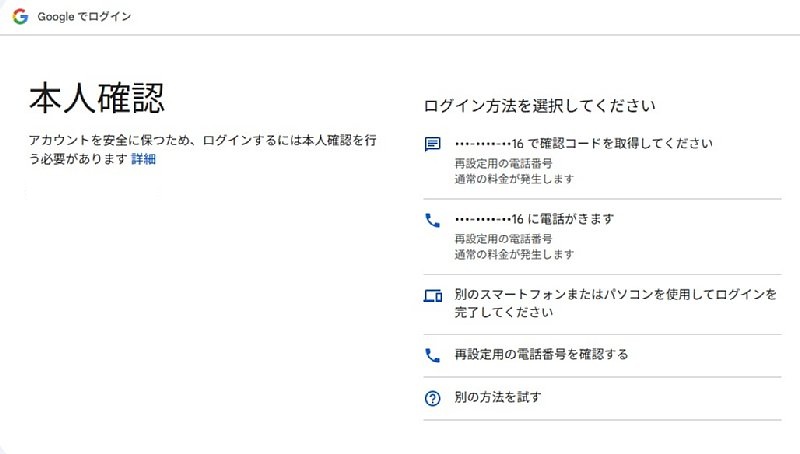The width and height of the screenshot is (800, 454).
Task: Choose 再設定用の電話番号を確認する
Action: (x=541, y=355)
